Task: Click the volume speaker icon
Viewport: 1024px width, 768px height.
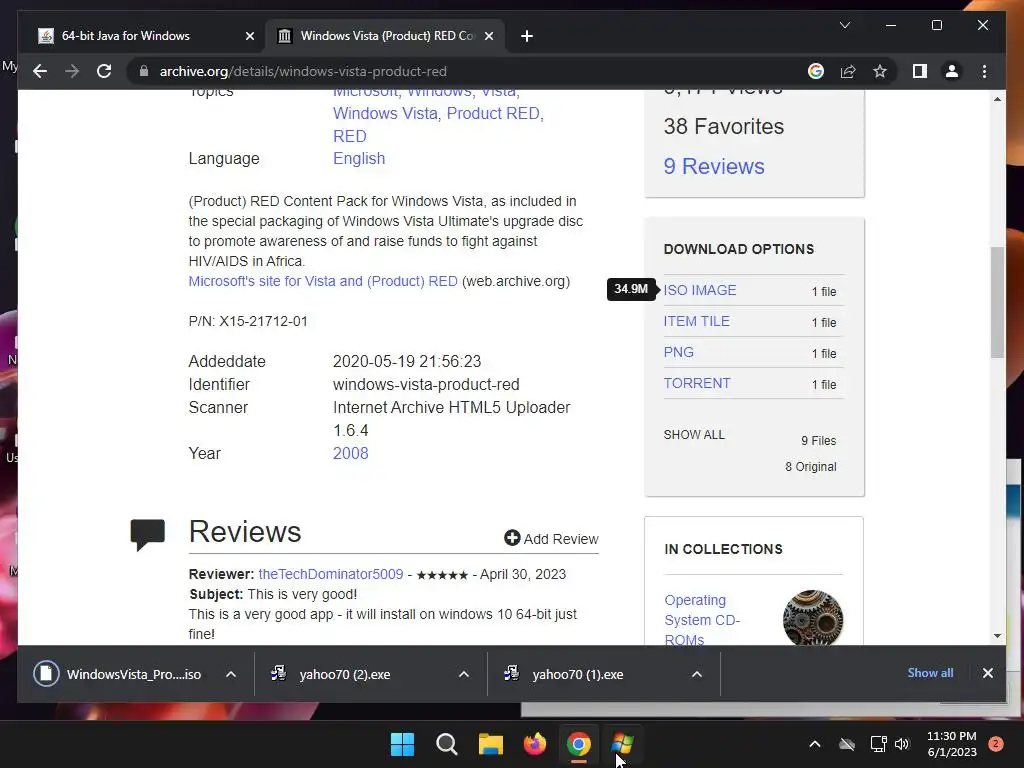Action: click(902, 744)
